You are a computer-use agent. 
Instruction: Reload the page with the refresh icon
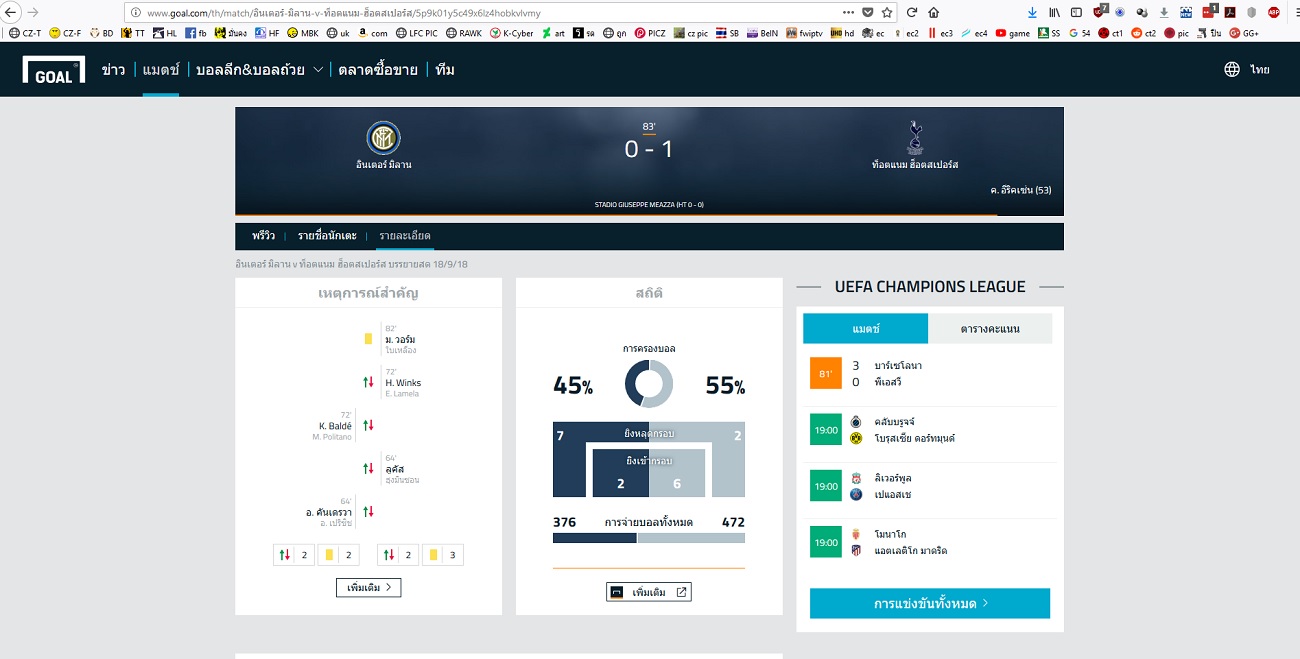[x=911, y=12]
